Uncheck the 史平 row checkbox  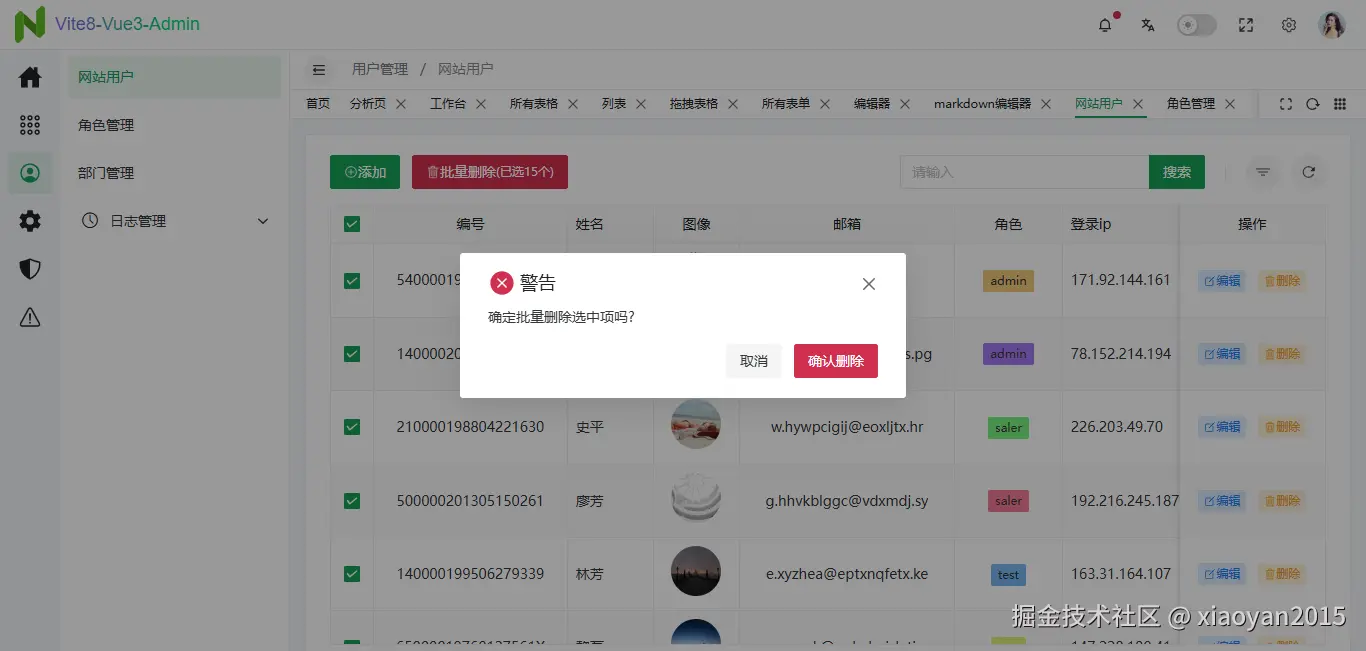(x=352, y=427)
